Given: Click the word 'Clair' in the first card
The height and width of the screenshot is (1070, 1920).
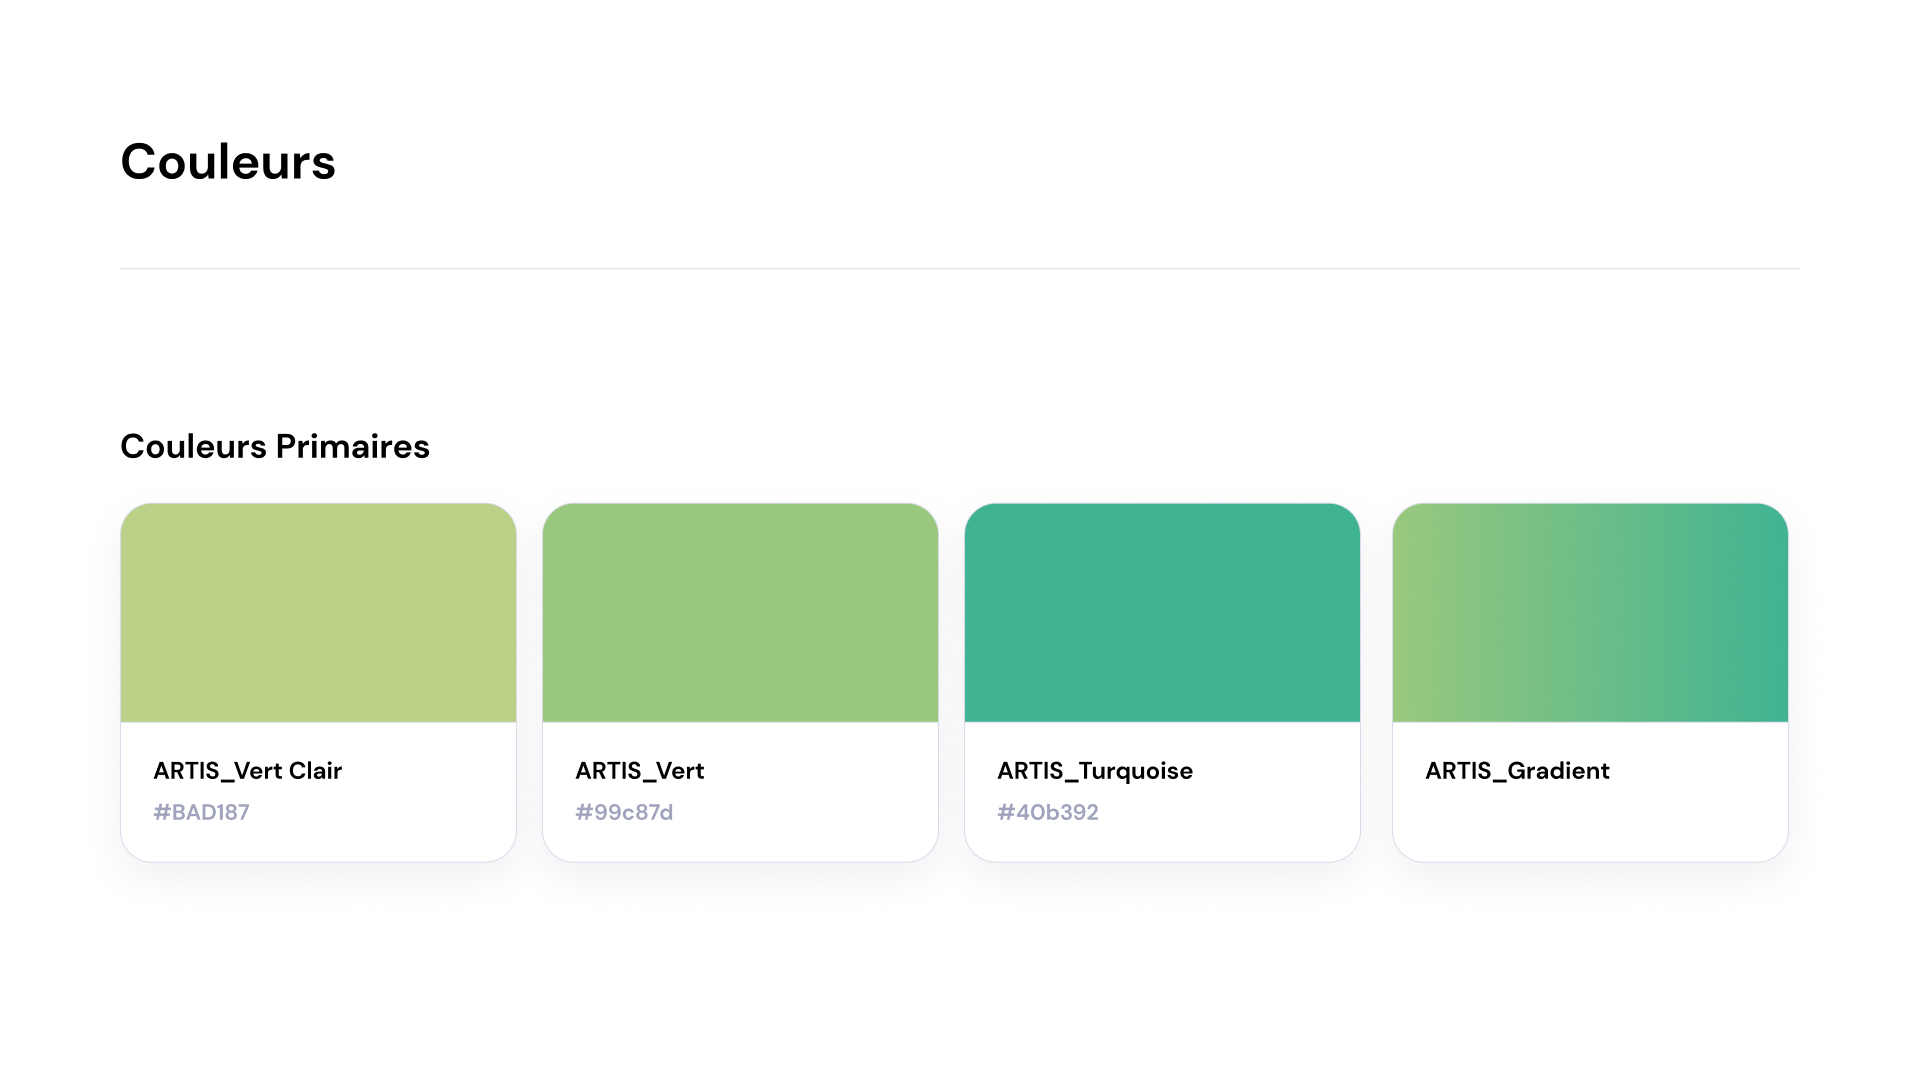Looking at the screenshot, I should (x=315, y=771).
